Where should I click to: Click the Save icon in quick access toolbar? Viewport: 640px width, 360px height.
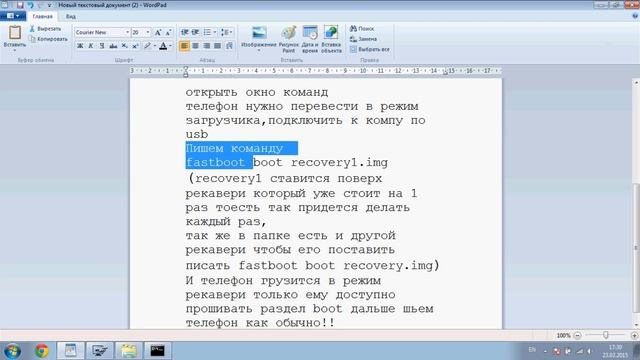20,5
